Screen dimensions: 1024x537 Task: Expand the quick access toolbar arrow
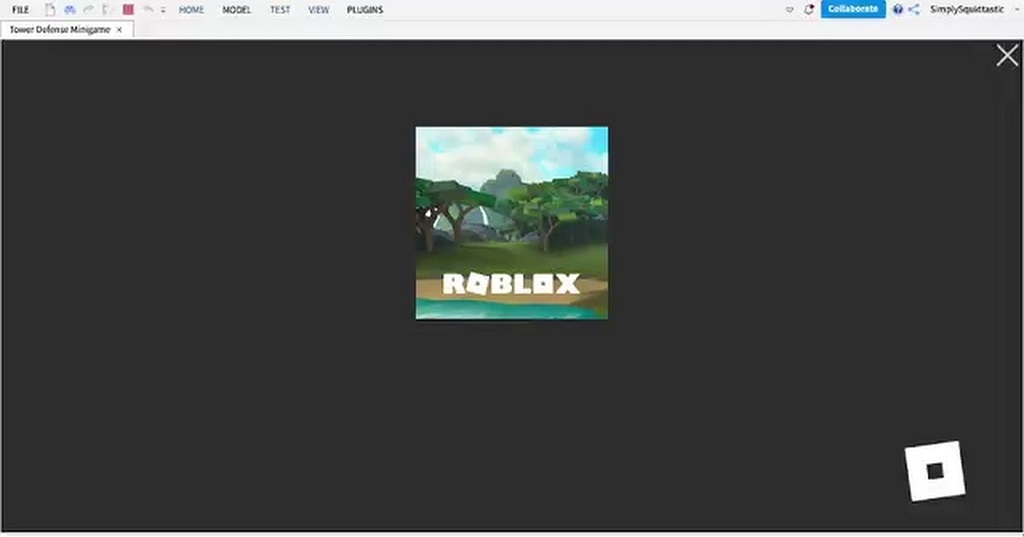[163, 10]
